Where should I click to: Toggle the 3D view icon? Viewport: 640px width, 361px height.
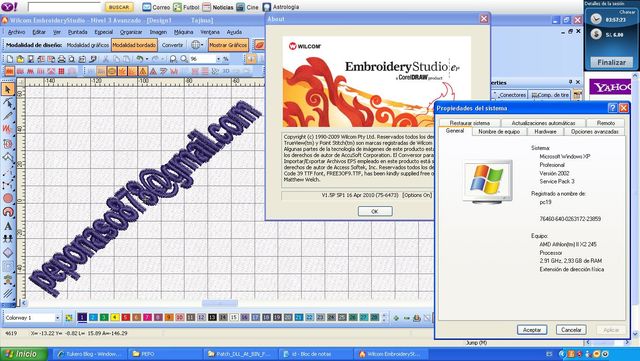226,71
